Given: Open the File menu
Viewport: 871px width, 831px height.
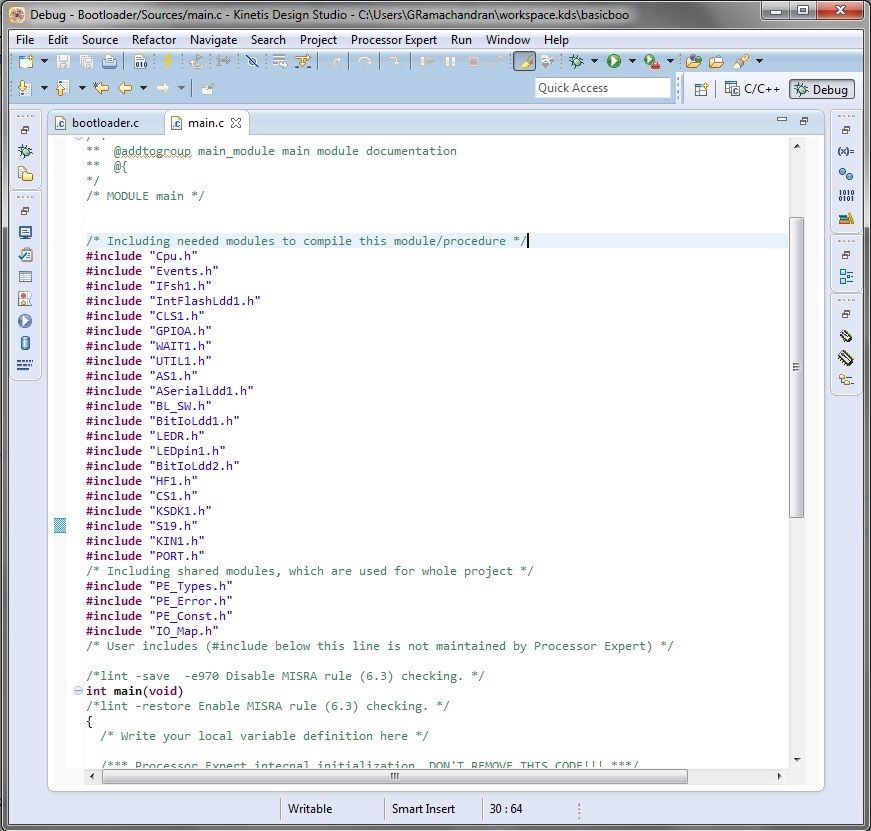Looking at the screenshot, I should coord(25,40).
